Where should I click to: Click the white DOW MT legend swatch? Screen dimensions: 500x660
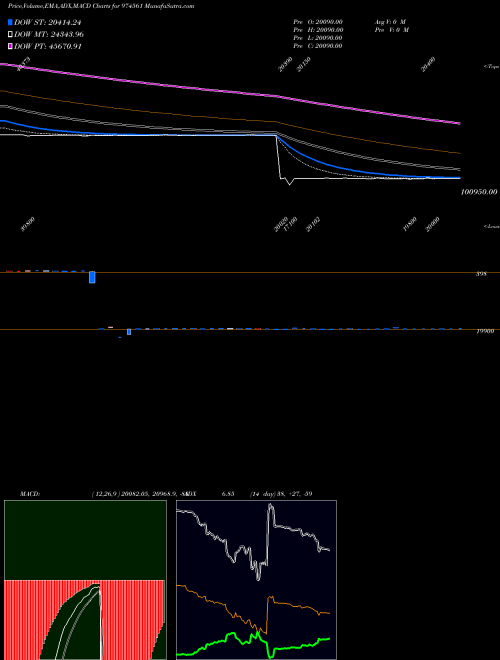[x=10, y=34]
